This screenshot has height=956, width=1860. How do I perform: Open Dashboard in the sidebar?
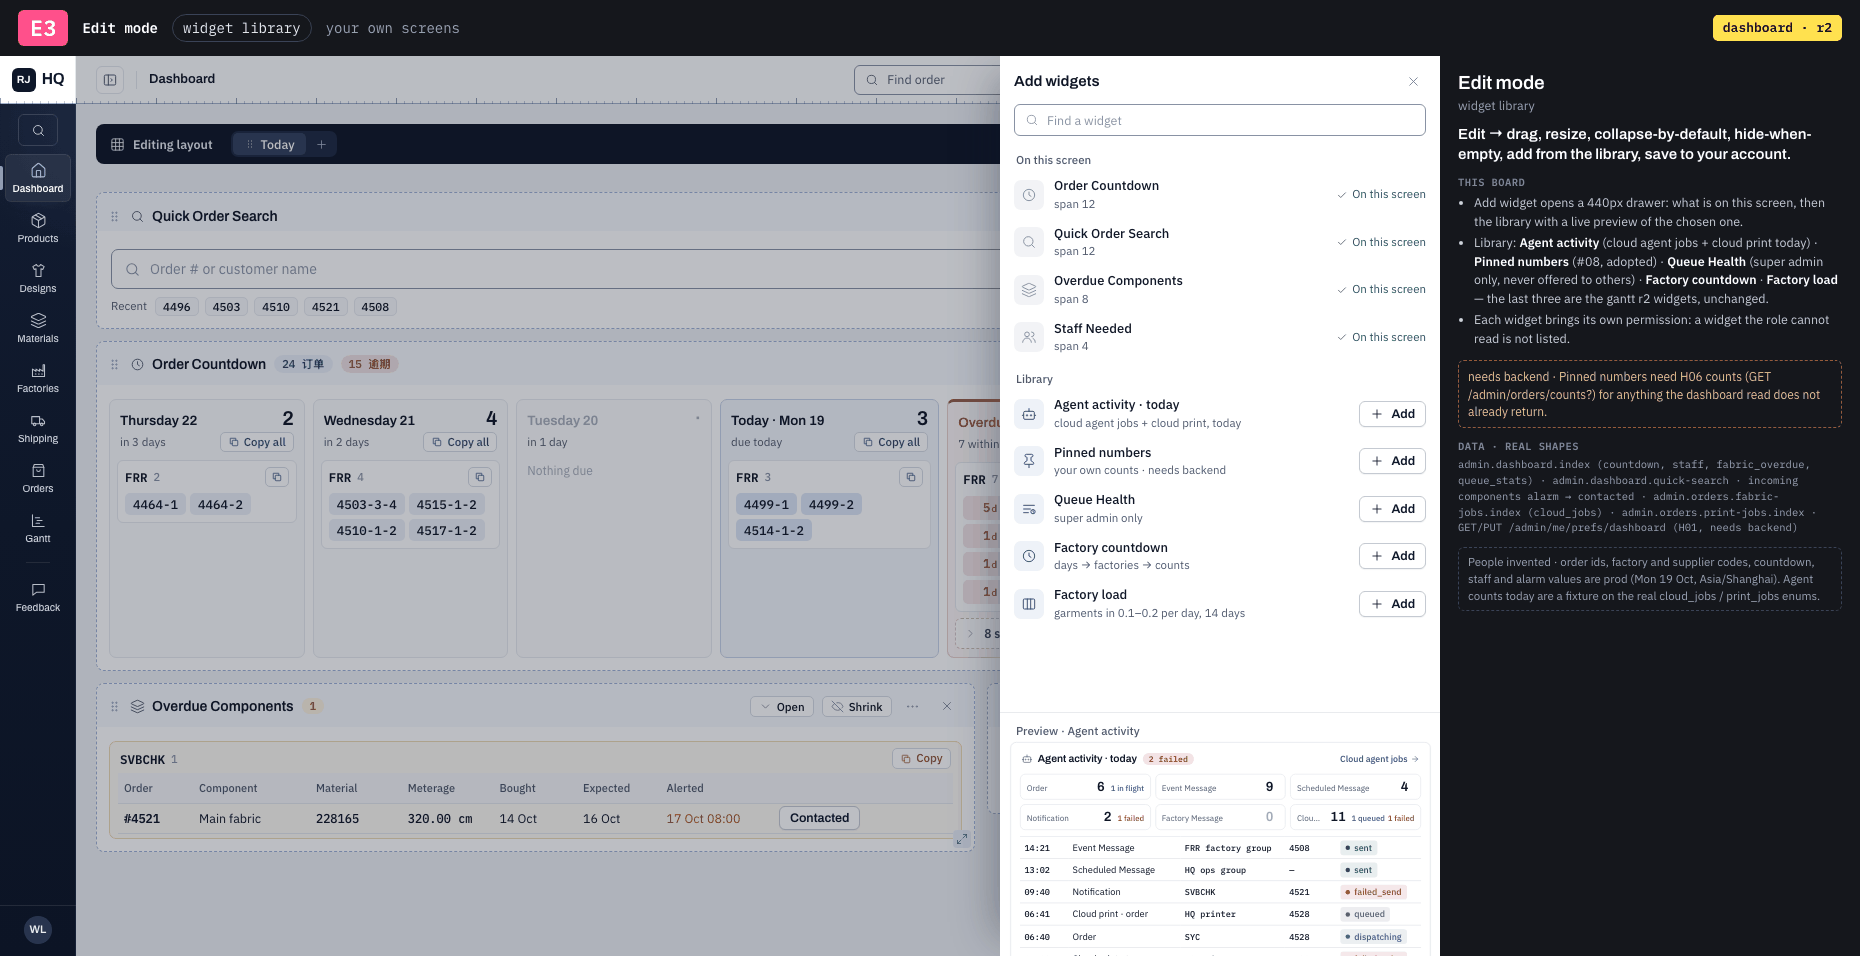click(x=38, y=178)
